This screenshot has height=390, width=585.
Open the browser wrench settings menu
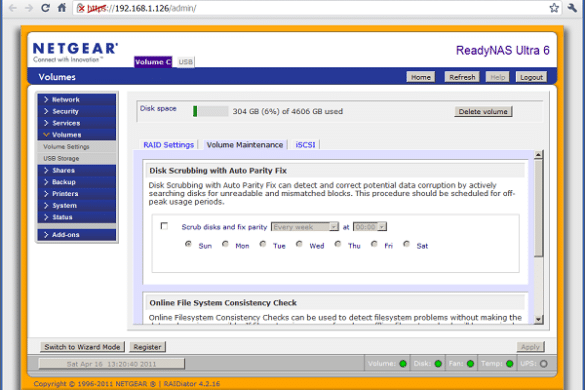572,8
